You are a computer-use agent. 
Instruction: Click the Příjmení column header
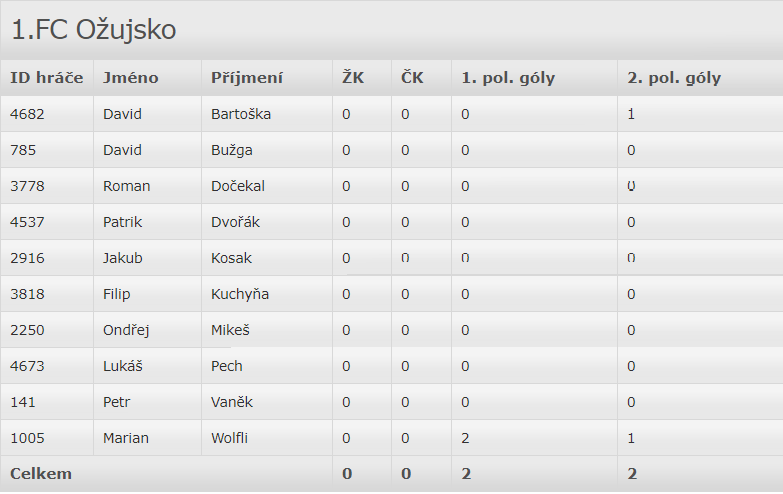pos(247,78)
